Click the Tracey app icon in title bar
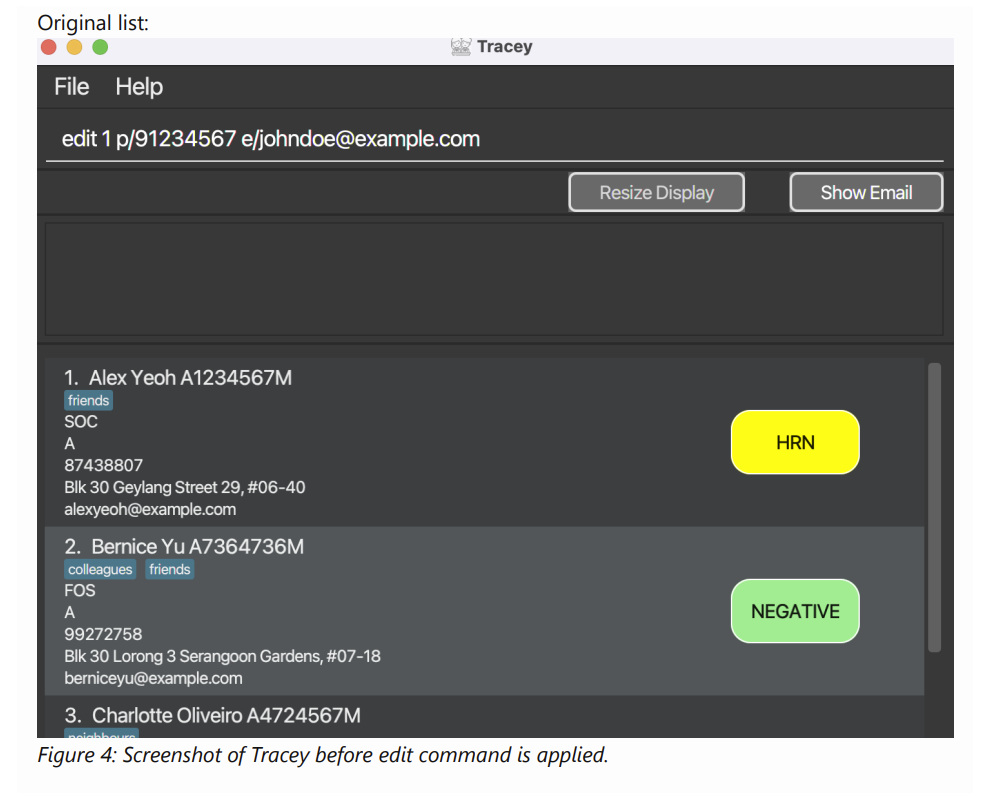This screenshot has height=793, width=997. pyautogui.click(x=461, y=46)
